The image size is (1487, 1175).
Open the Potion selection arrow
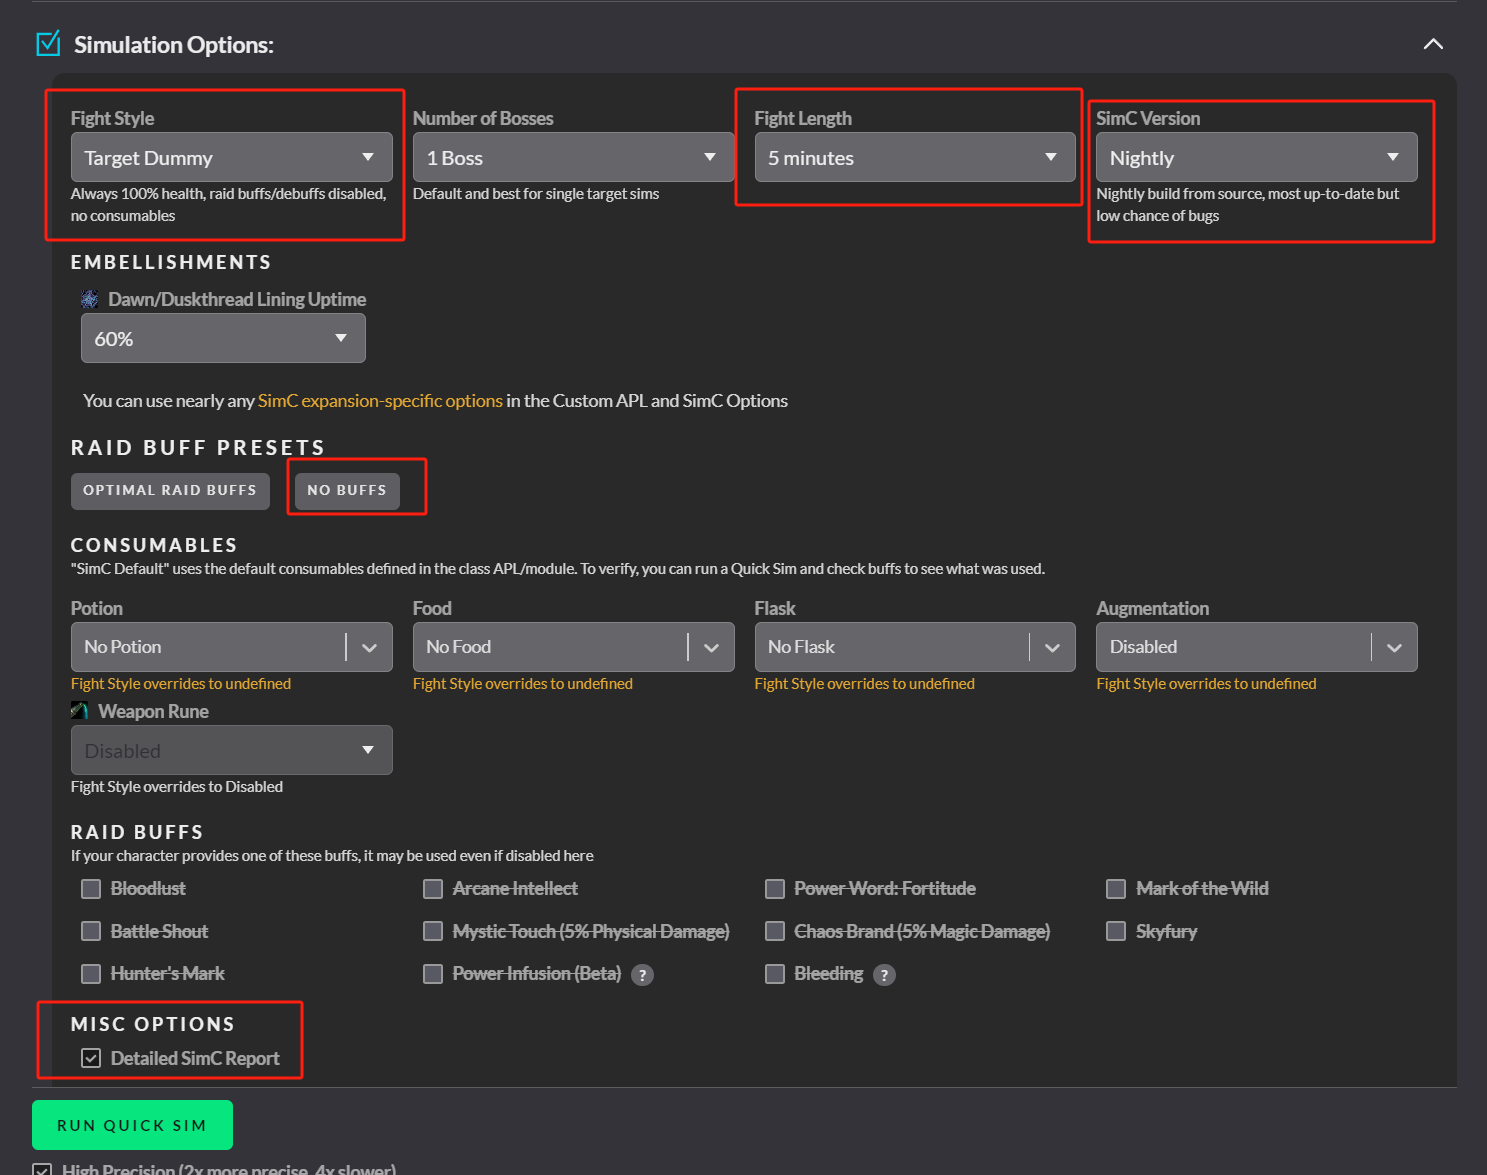(x=369, y=648)
